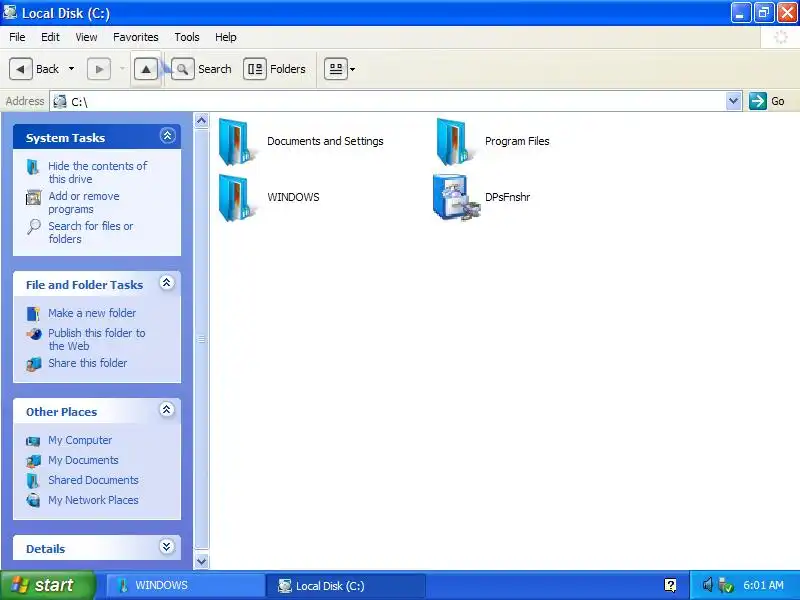Click the DPsFnshr file name

tap(507, 197)
